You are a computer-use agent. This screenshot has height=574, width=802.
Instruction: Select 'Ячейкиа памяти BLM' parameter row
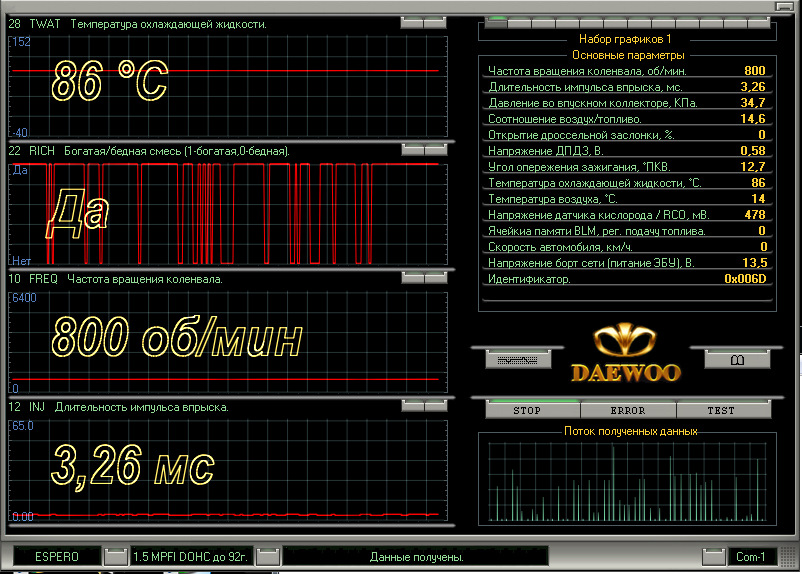[627, 231]
